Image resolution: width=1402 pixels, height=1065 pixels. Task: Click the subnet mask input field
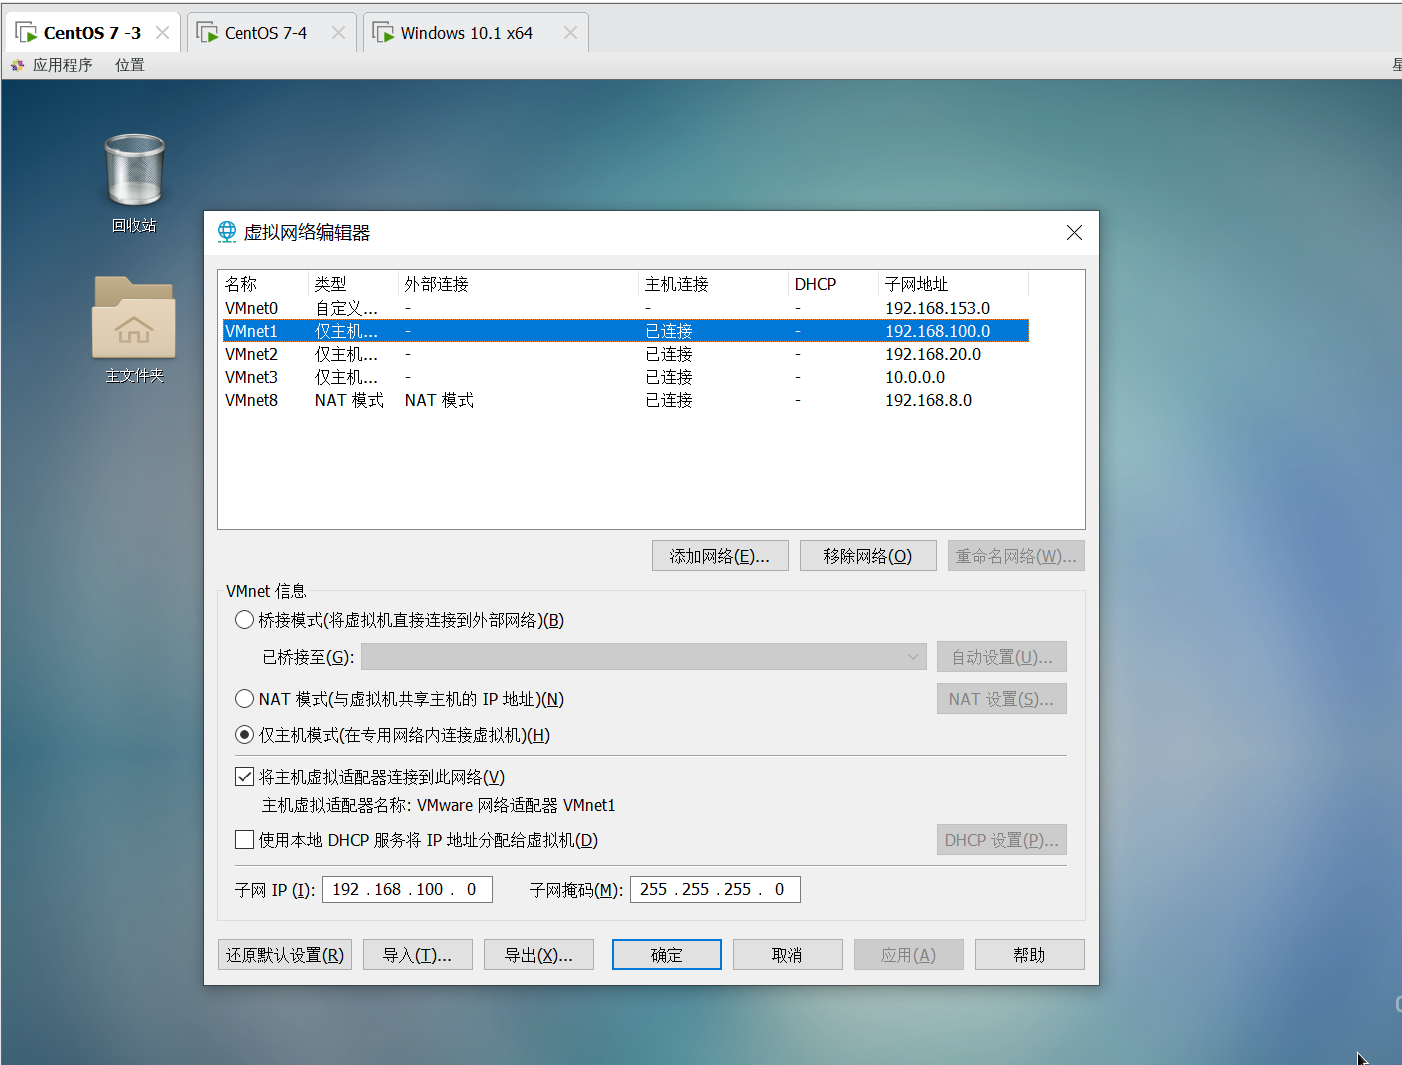click(x=715, y=889)
